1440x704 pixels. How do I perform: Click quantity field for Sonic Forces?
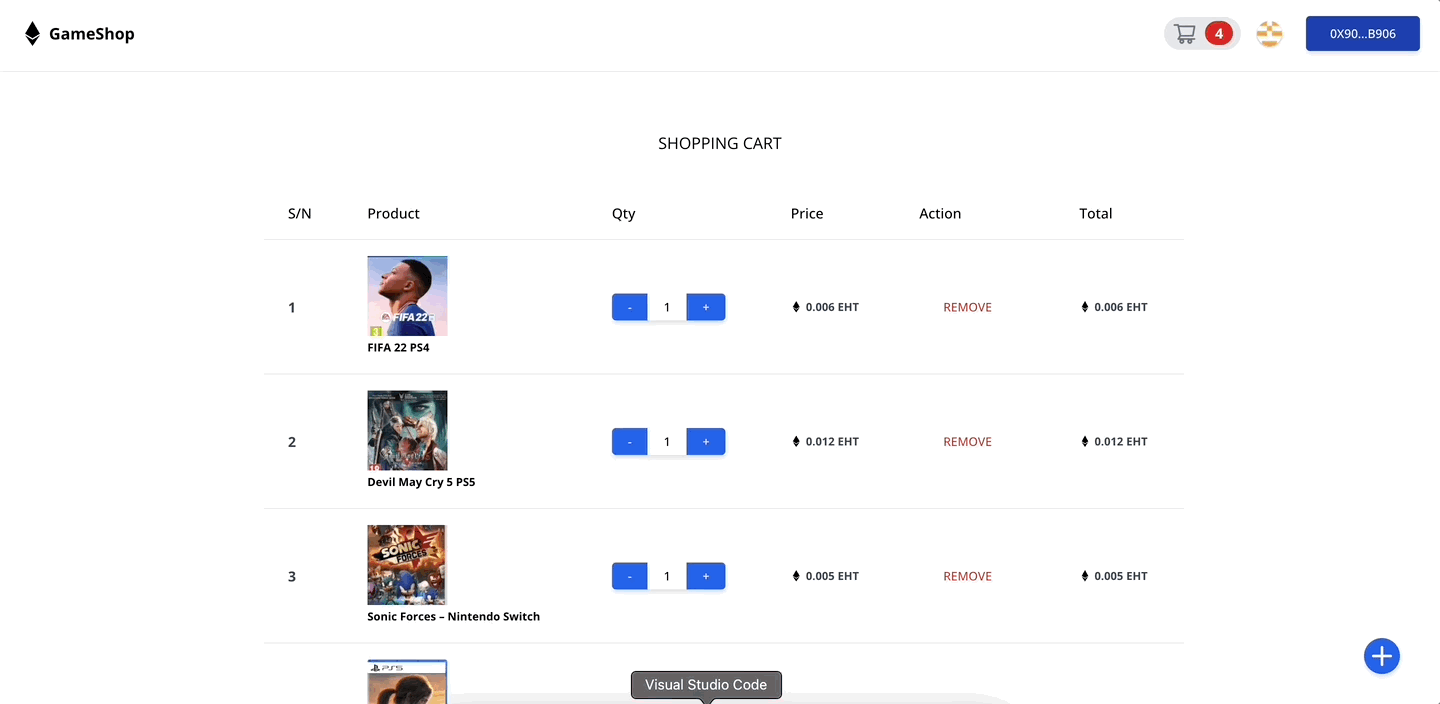point(667,576)
